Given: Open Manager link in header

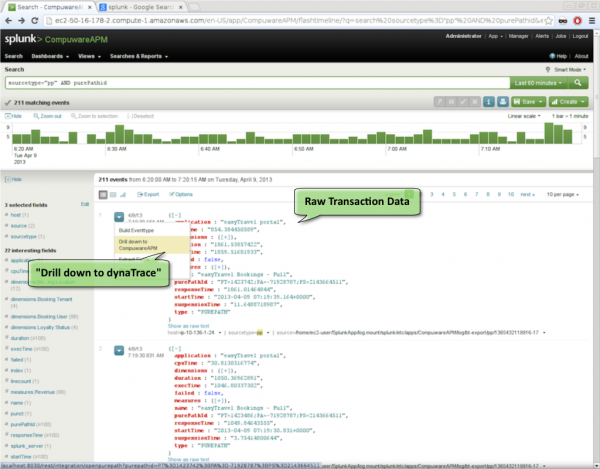Looking at the screenshot, I should point(518,36).
